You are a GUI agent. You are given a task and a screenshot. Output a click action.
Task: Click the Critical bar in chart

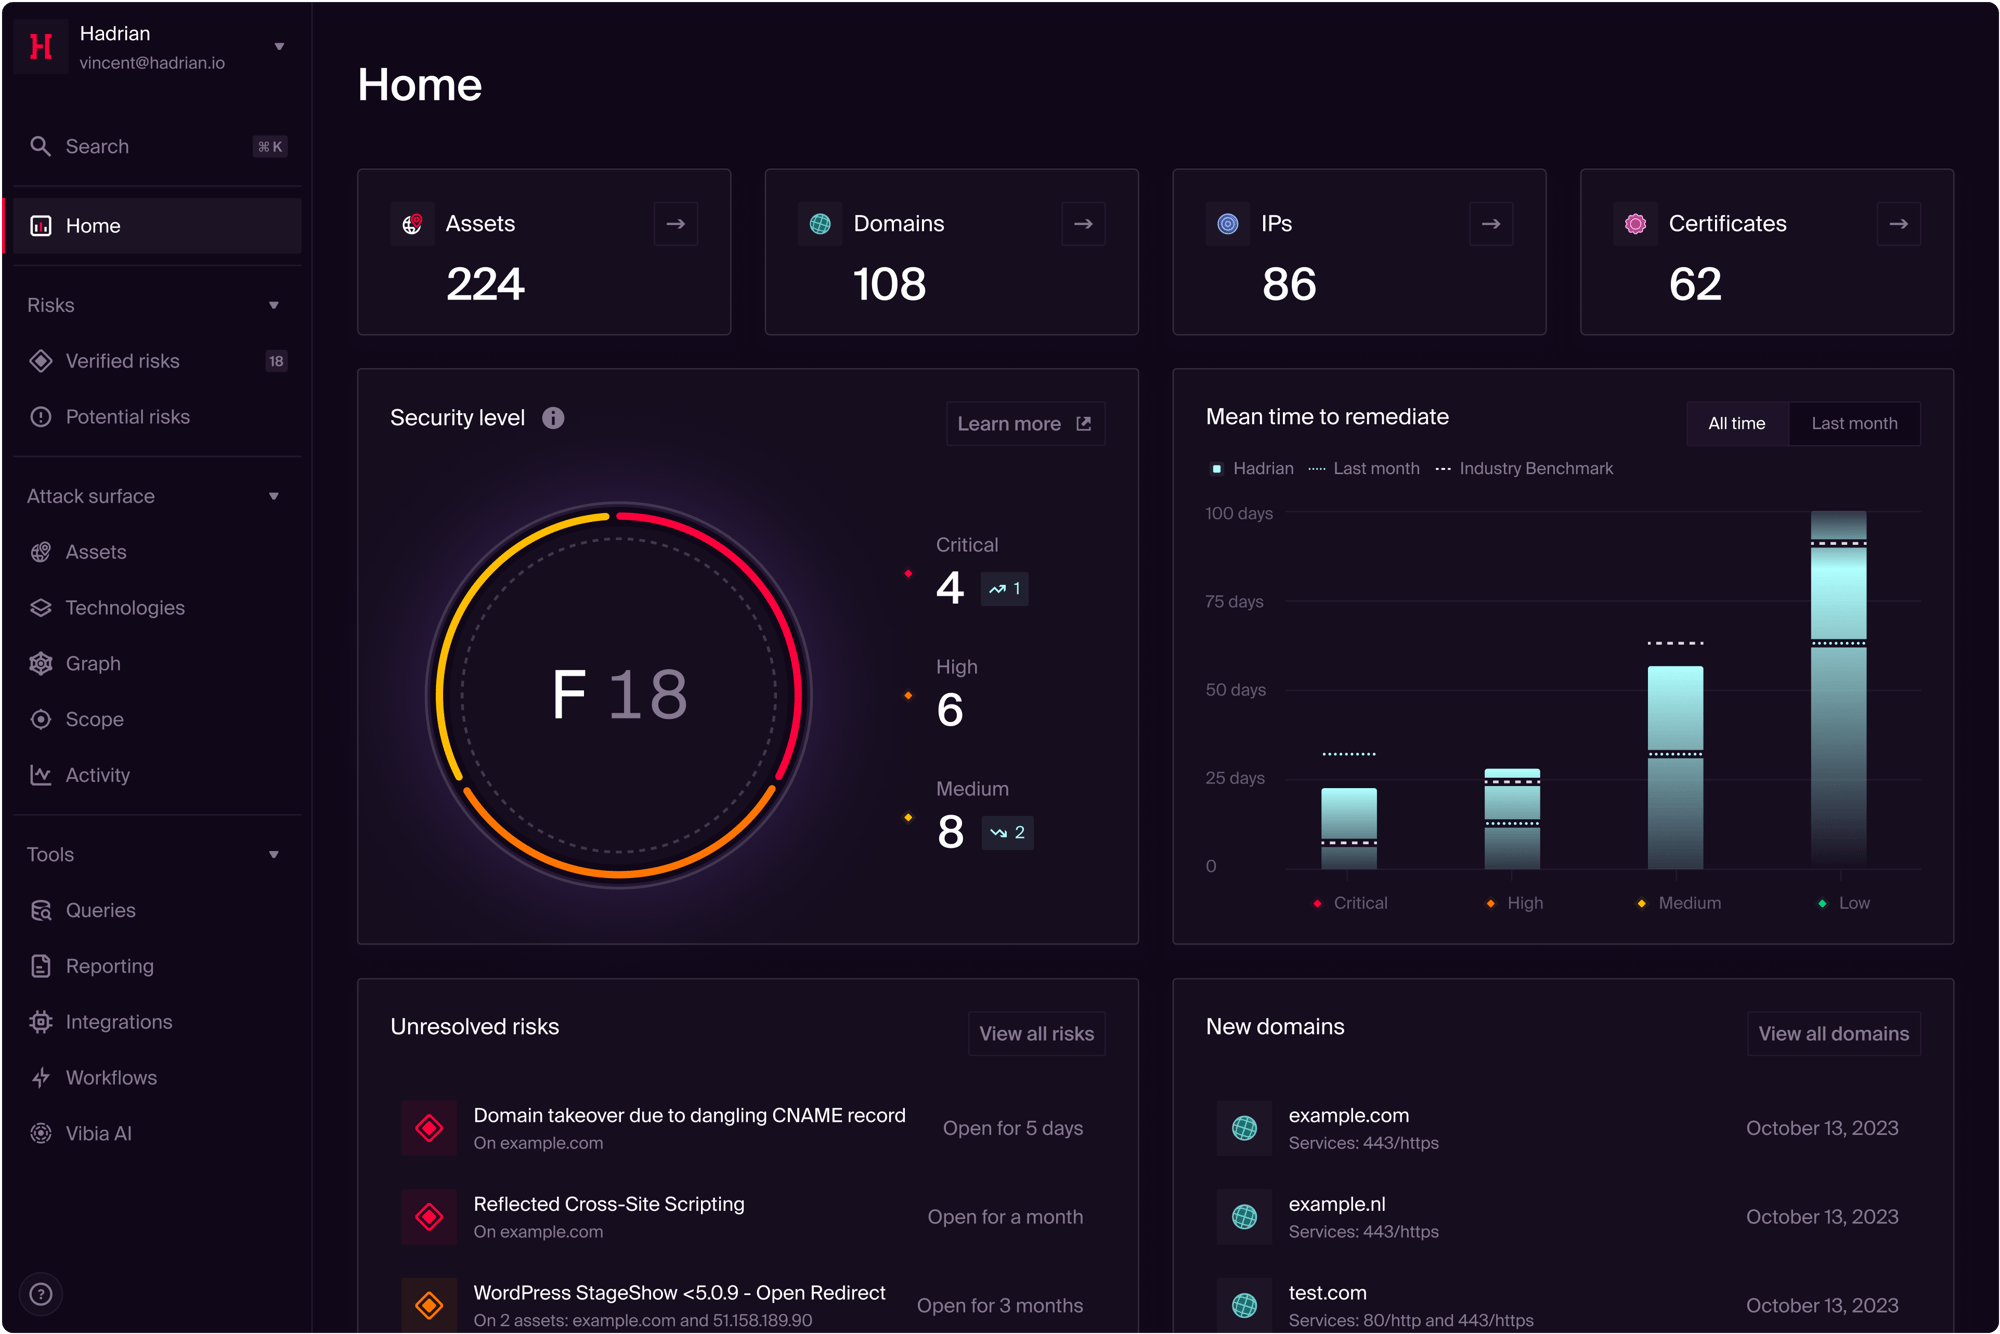pyautogui.click(x=1349, y=828)
